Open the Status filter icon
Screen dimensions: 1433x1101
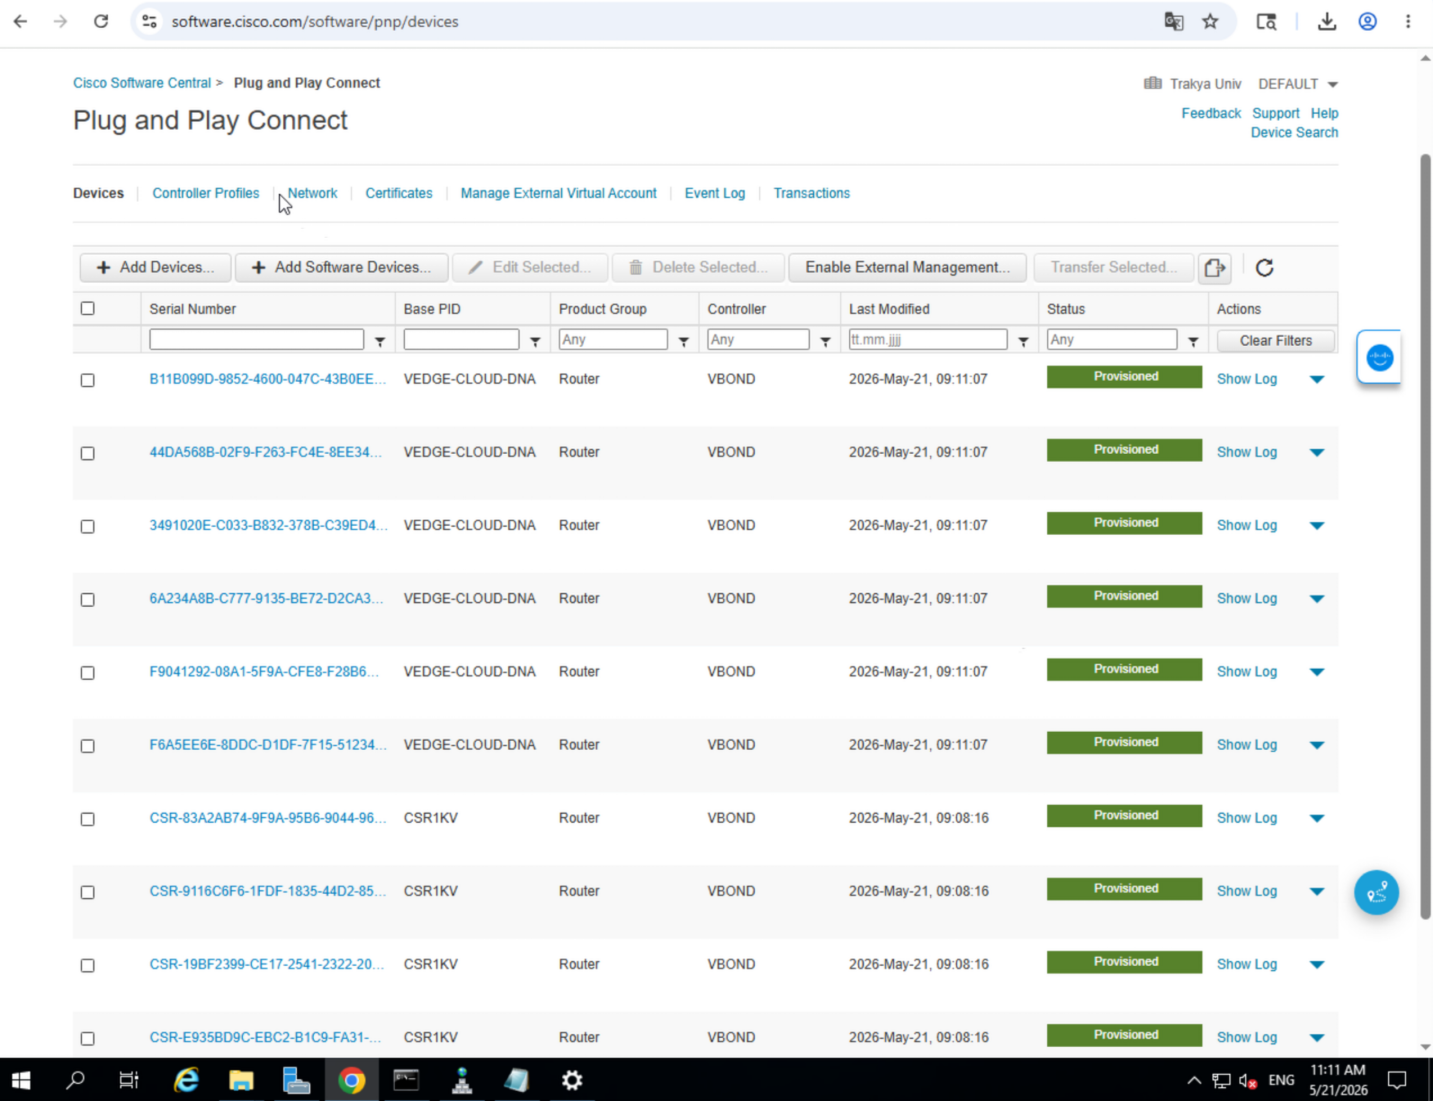pos(1193,341)
